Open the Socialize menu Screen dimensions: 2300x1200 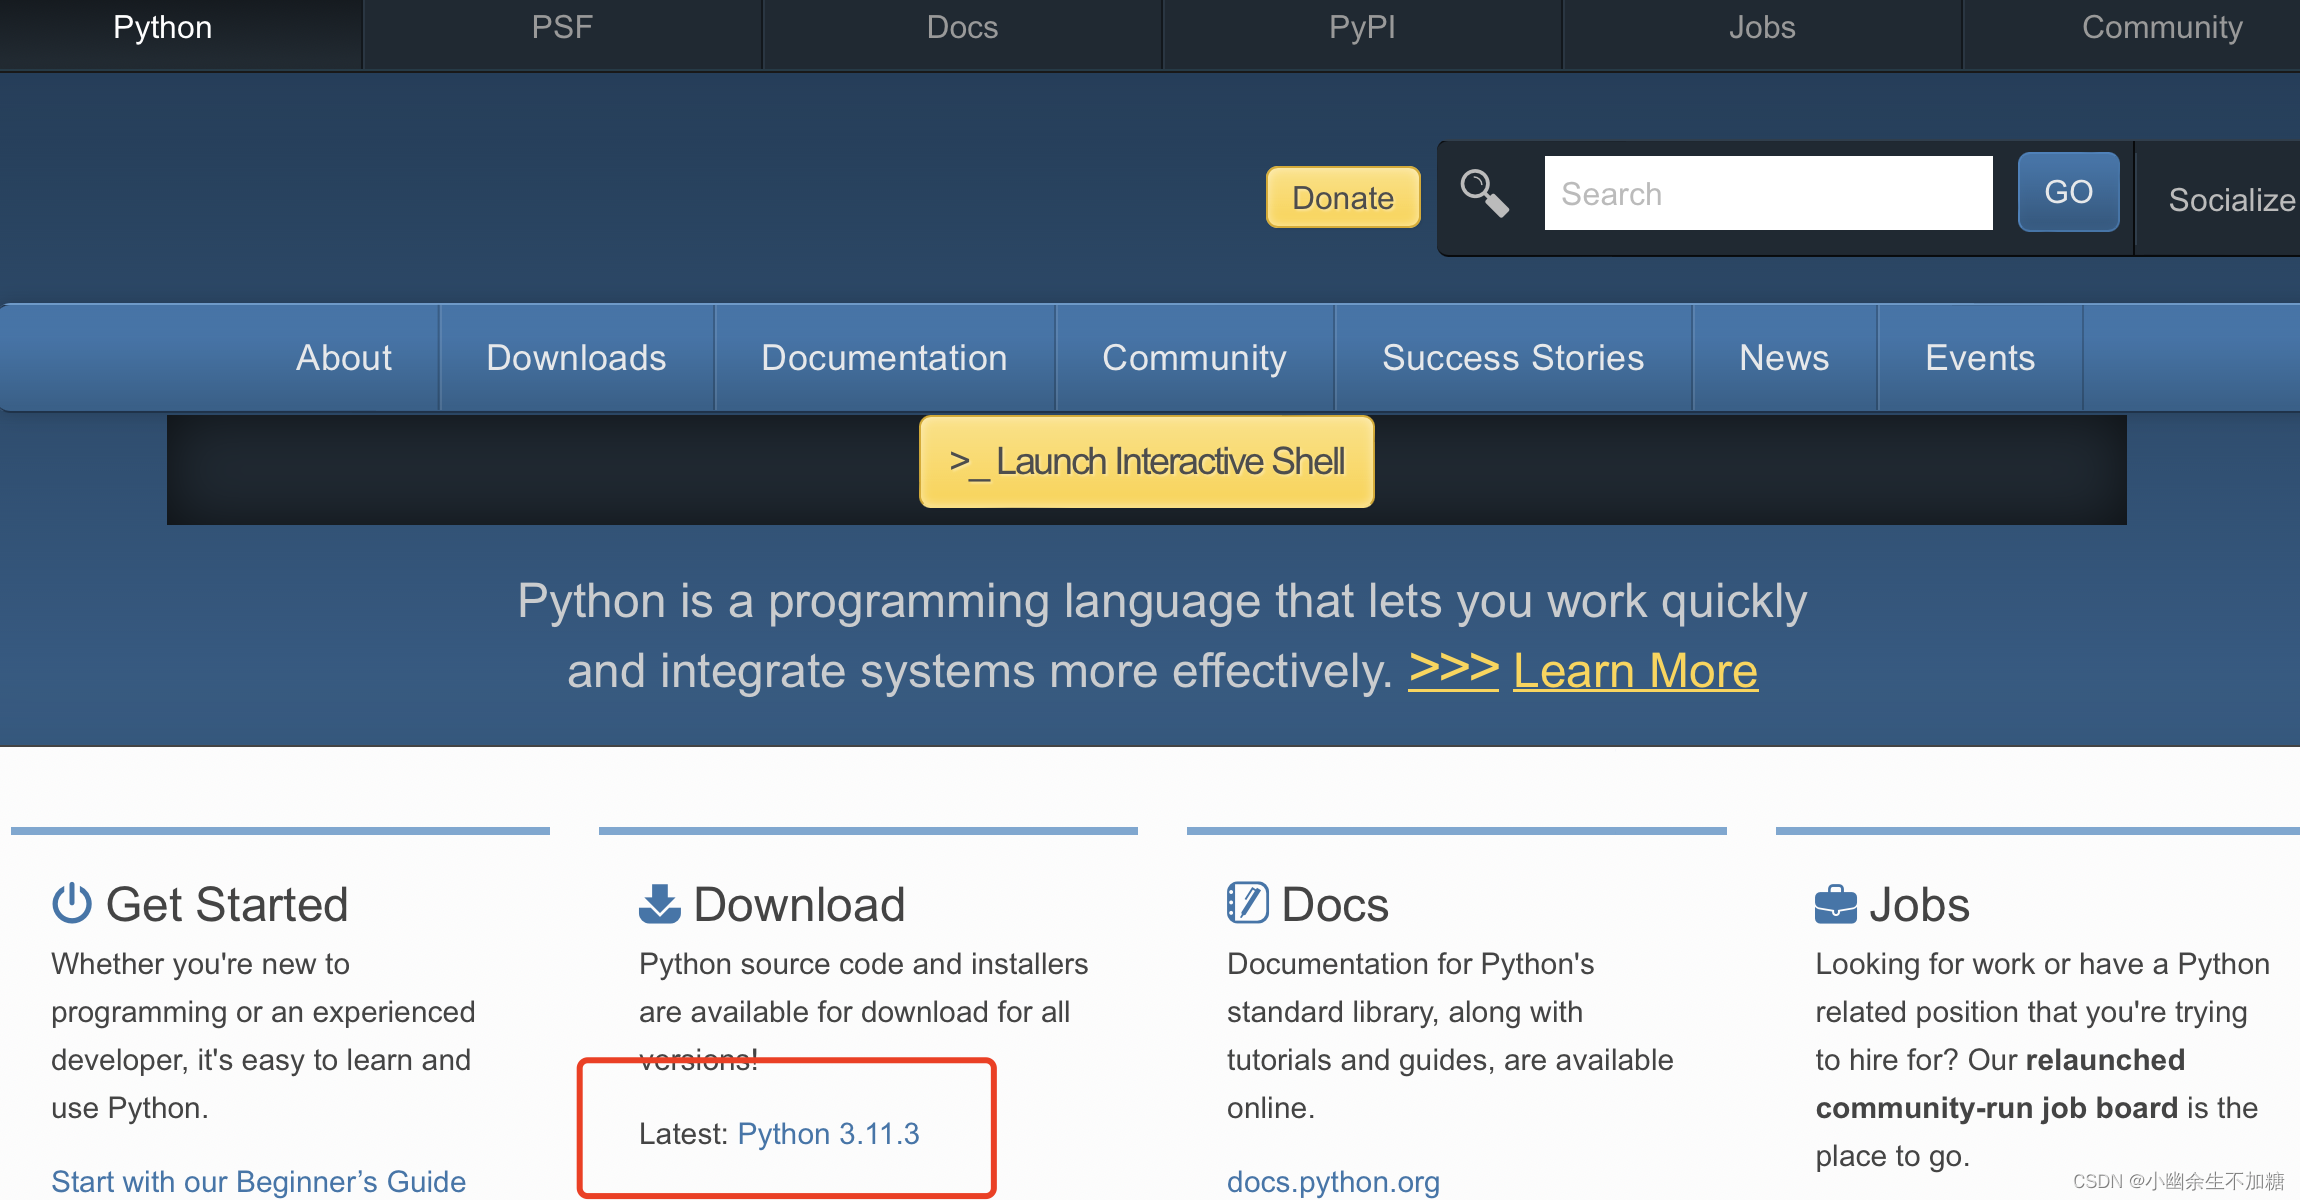[x=2231, y=199]
